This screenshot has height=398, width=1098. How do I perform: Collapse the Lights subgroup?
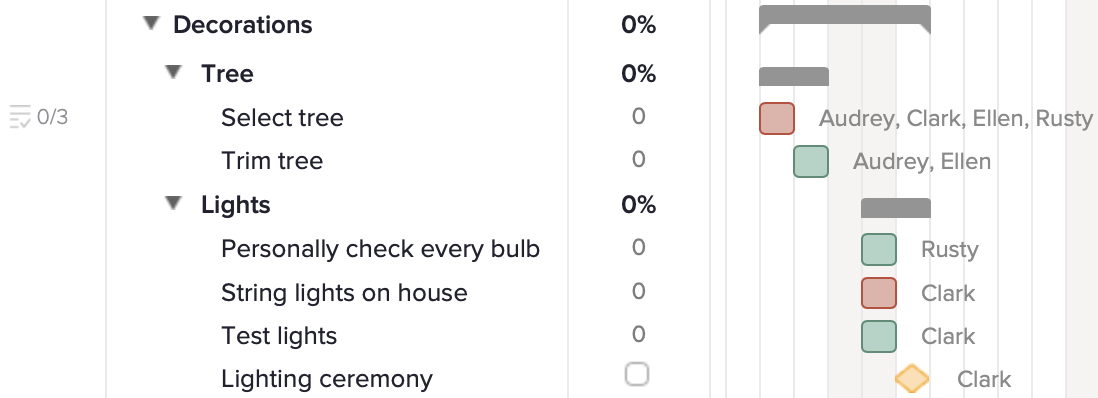pos(174,204)
